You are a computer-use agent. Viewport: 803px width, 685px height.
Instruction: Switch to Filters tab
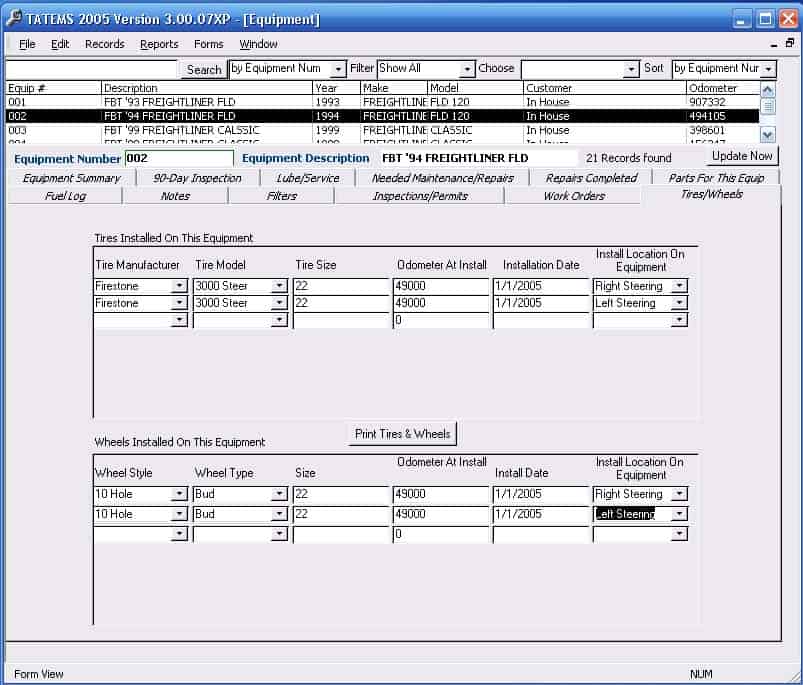point(282,196)
